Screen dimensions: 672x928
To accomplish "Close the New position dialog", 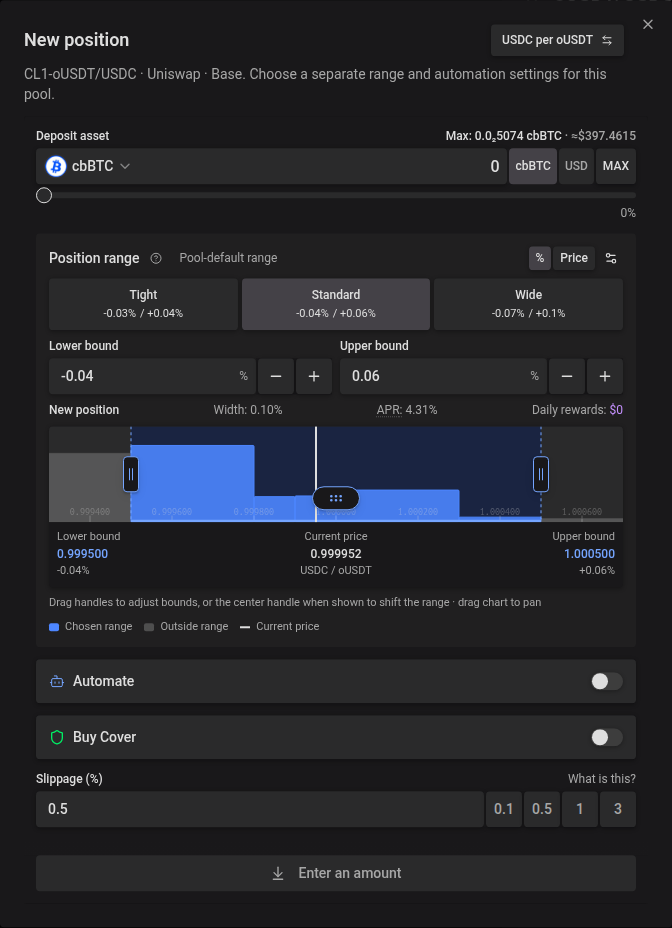I will click(648, 24).
